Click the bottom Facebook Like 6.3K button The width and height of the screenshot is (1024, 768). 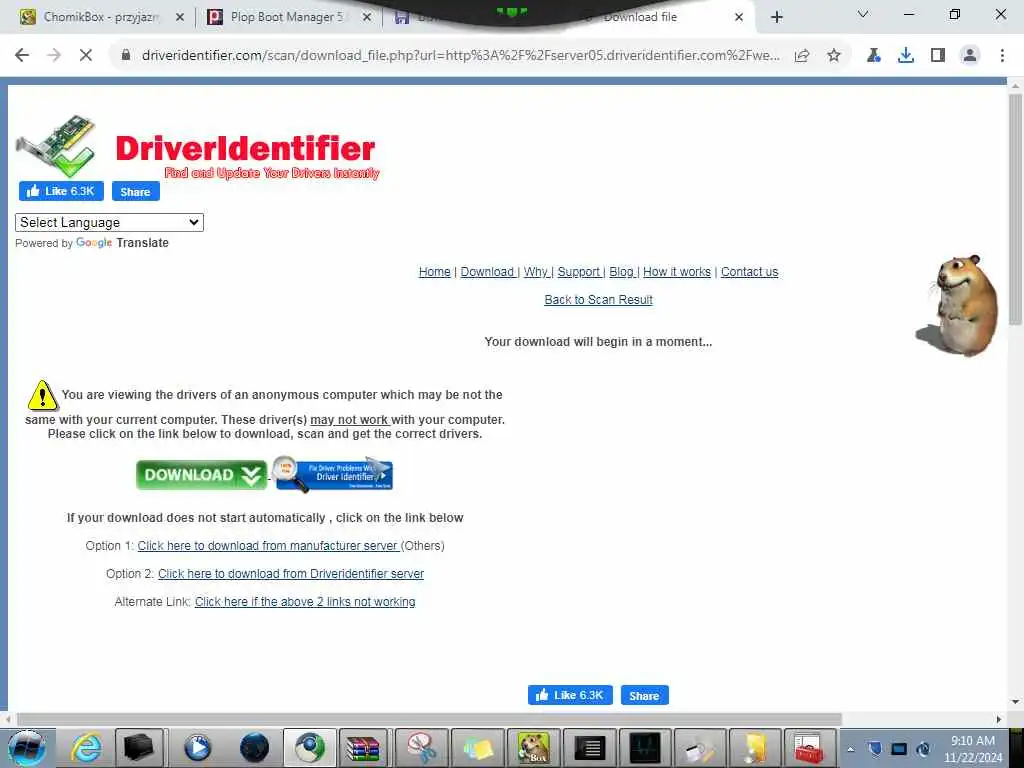(570, 696)
